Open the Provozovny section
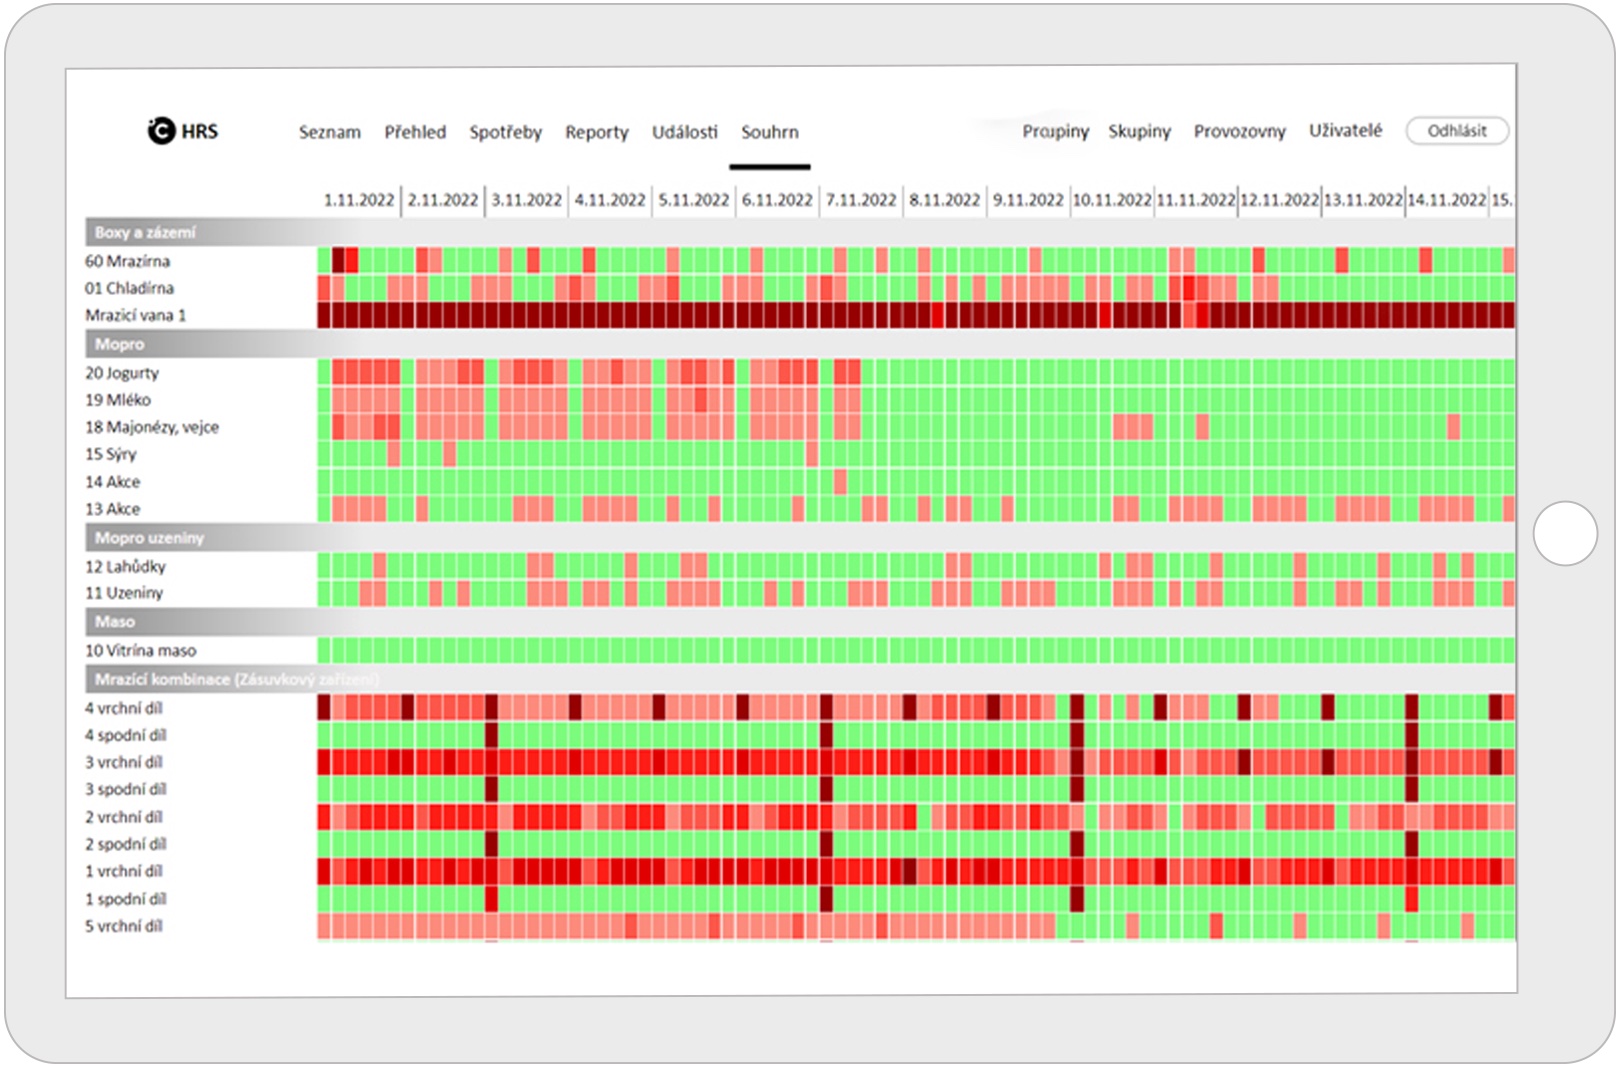Viewport: 1620px width, 1067px height. point(1239,131)
